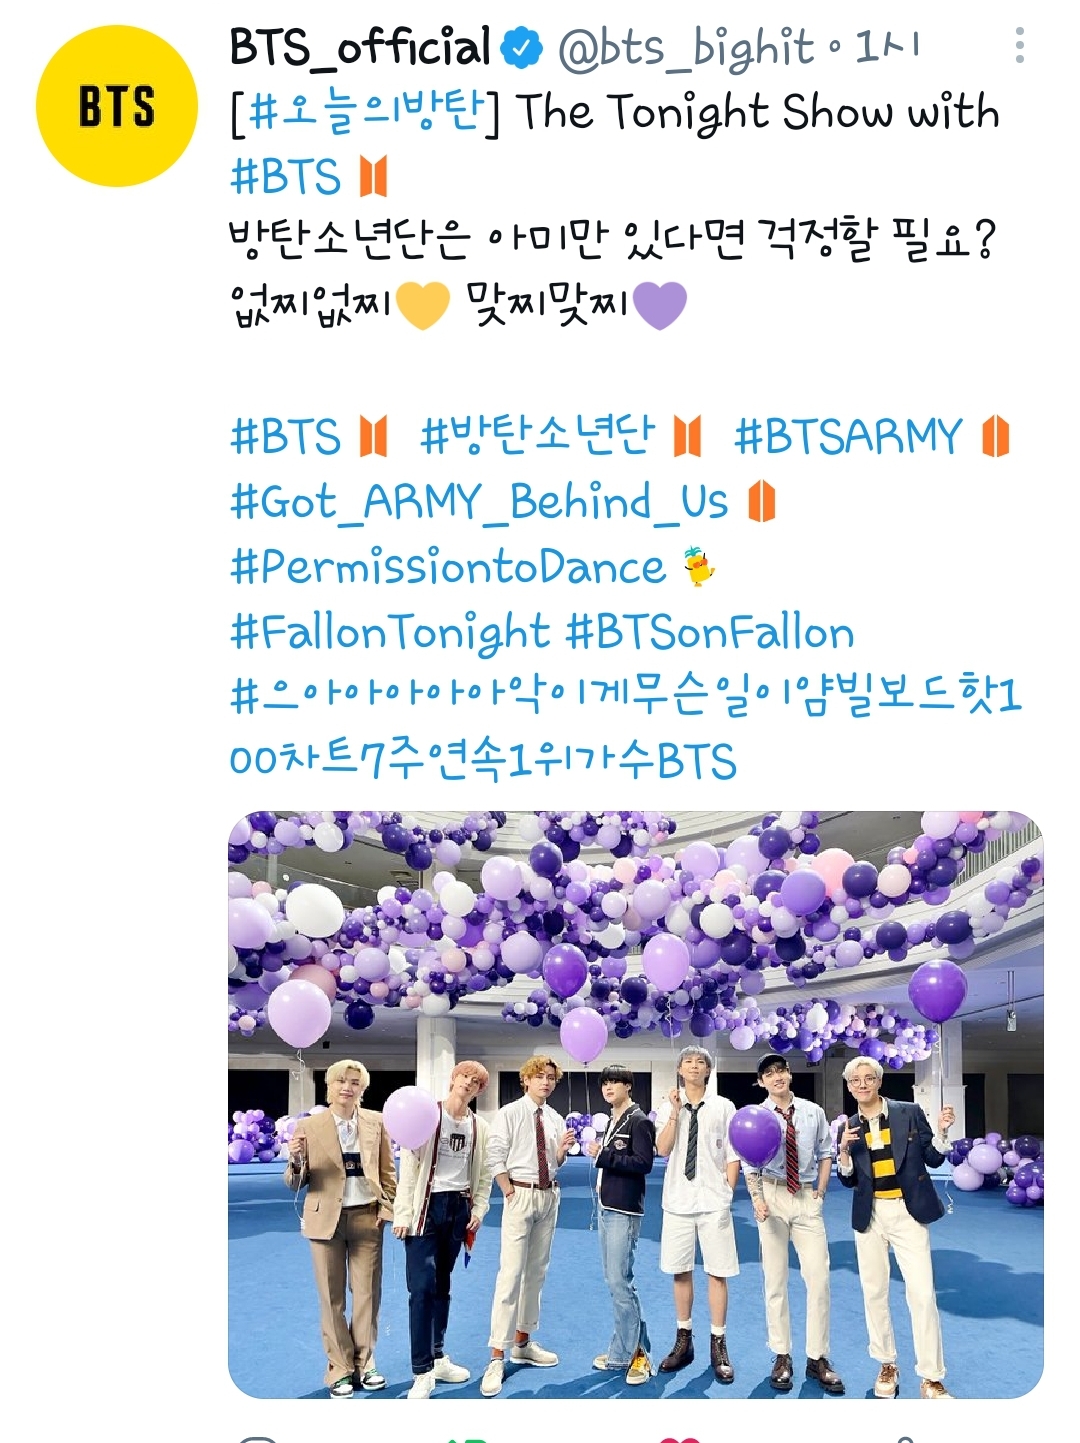The image size is (1080, 1443).
Task: View the group photo with purple balloons
Action: [636, 1104]
